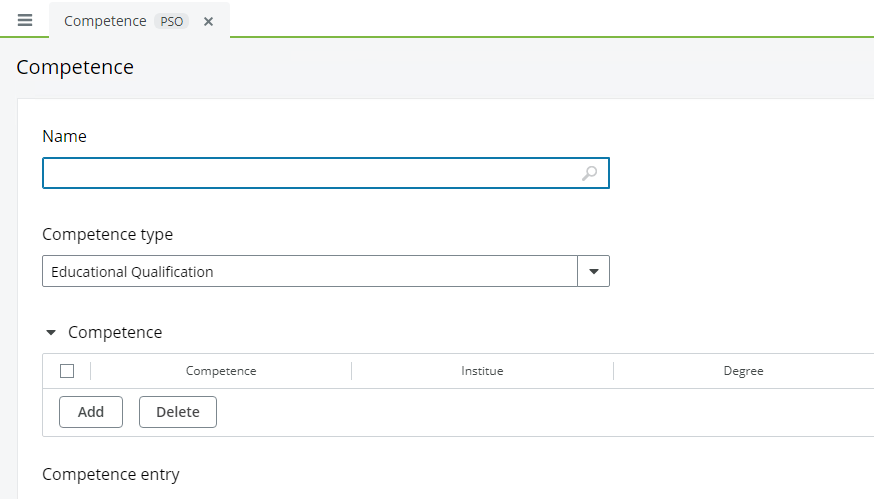This screenshot has height=499, width=874.
Task: Sort by the Institue column header
Action: click(x=482, y=371)
